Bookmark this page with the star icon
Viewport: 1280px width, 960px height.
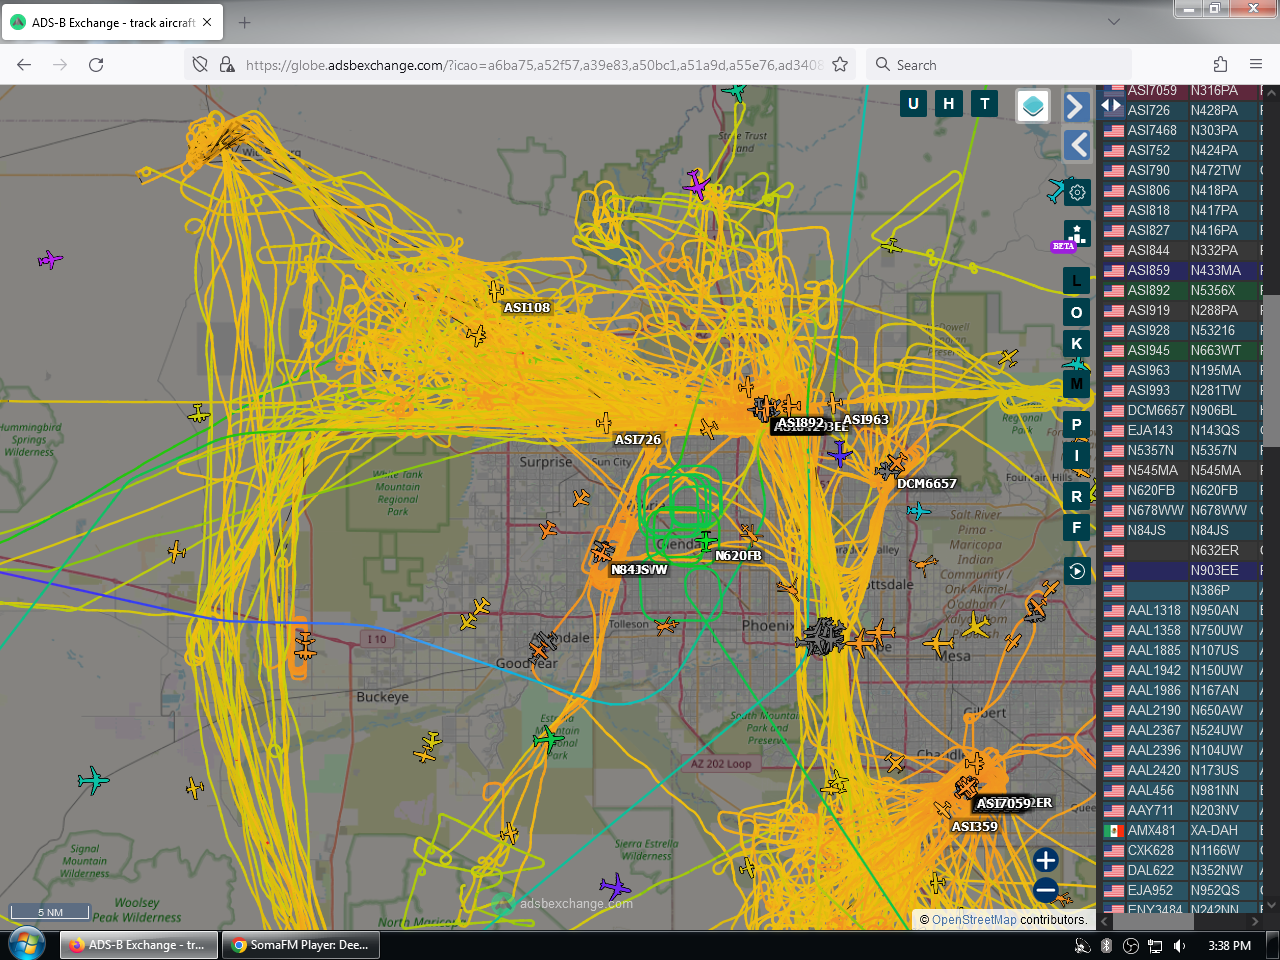[x=840, y=64]
